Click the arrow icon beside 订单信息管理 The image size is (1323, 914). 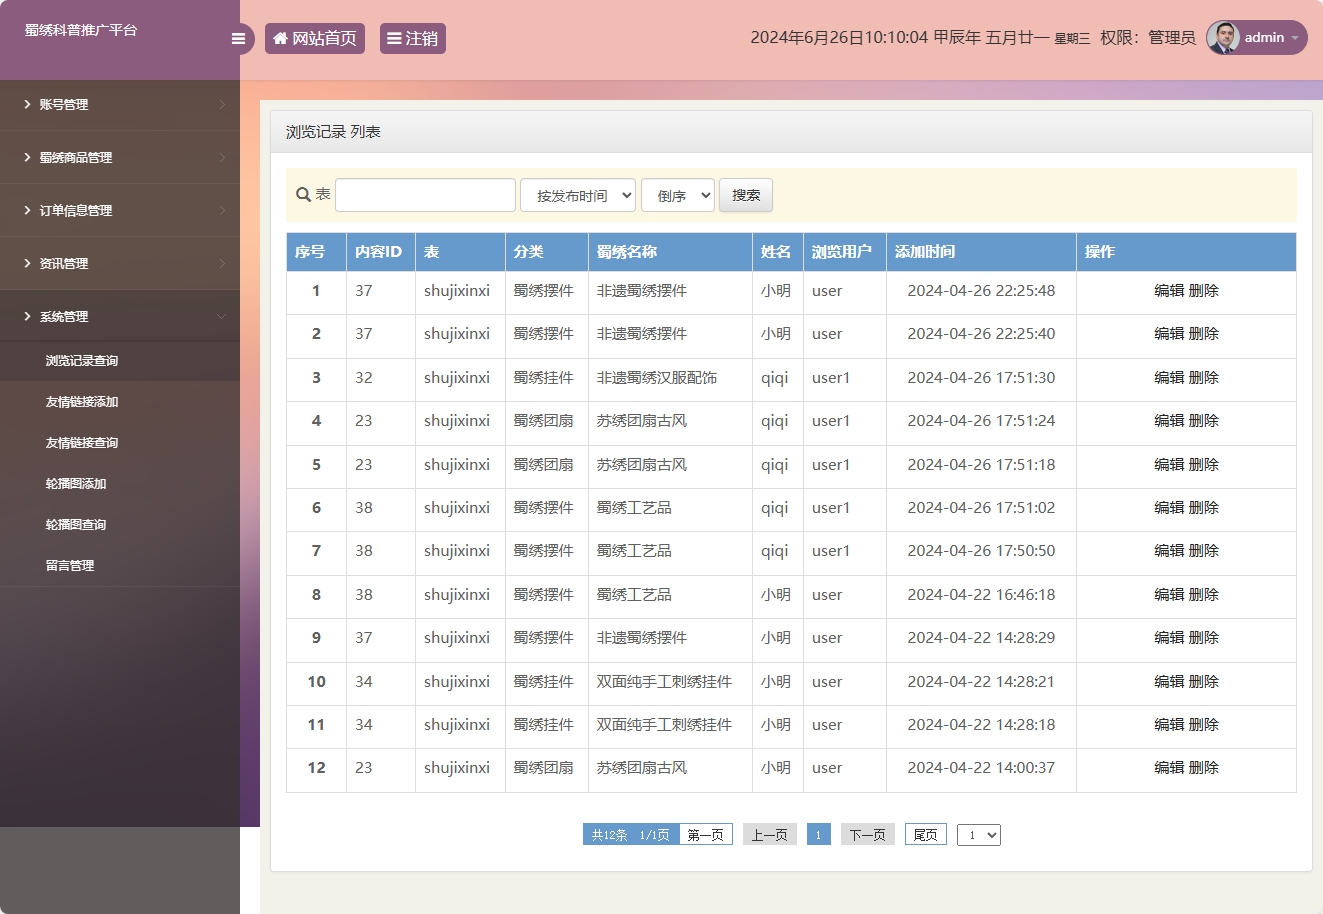[27, 210]
